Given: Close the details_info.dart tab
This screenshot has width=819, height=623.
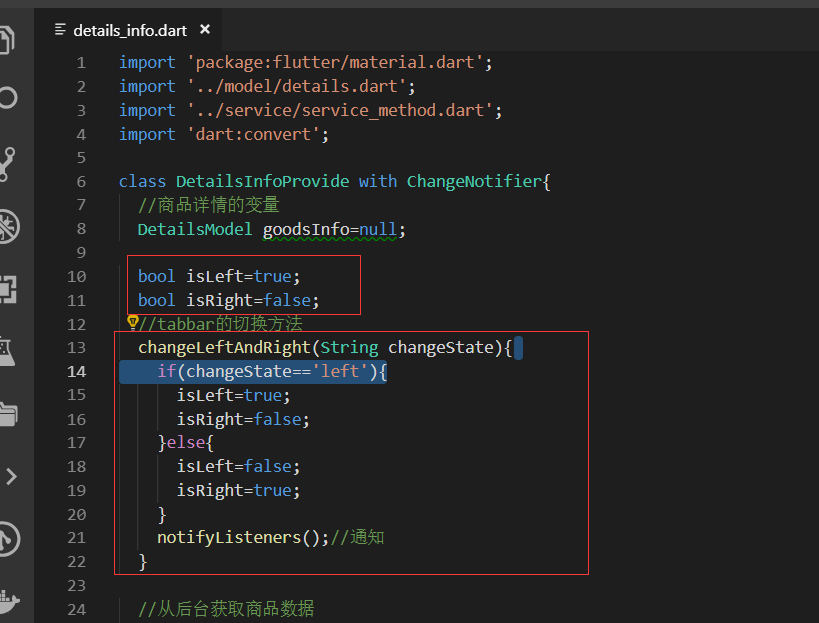Looking at the screenshot, I should coord(205,29).
